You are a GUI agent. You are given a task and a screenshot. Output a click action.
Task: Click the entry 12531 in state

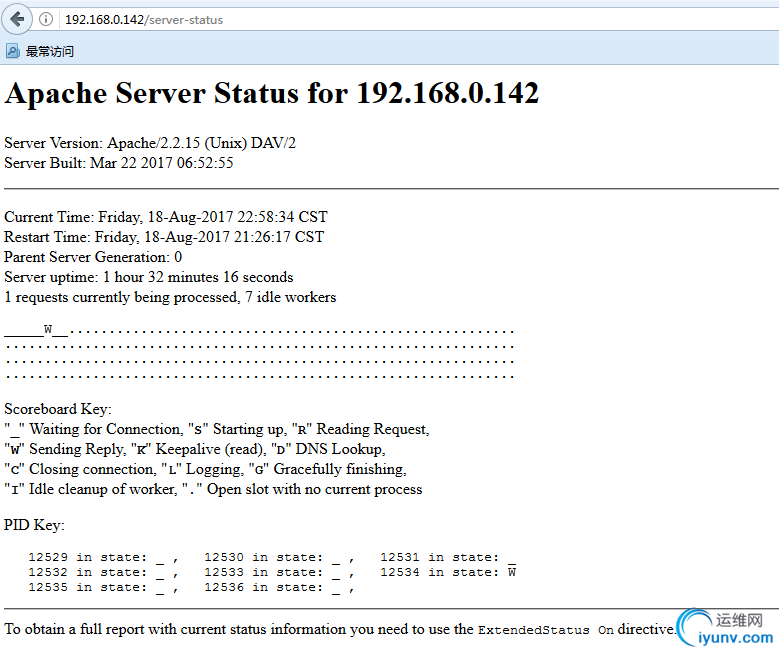pos(448,558)
